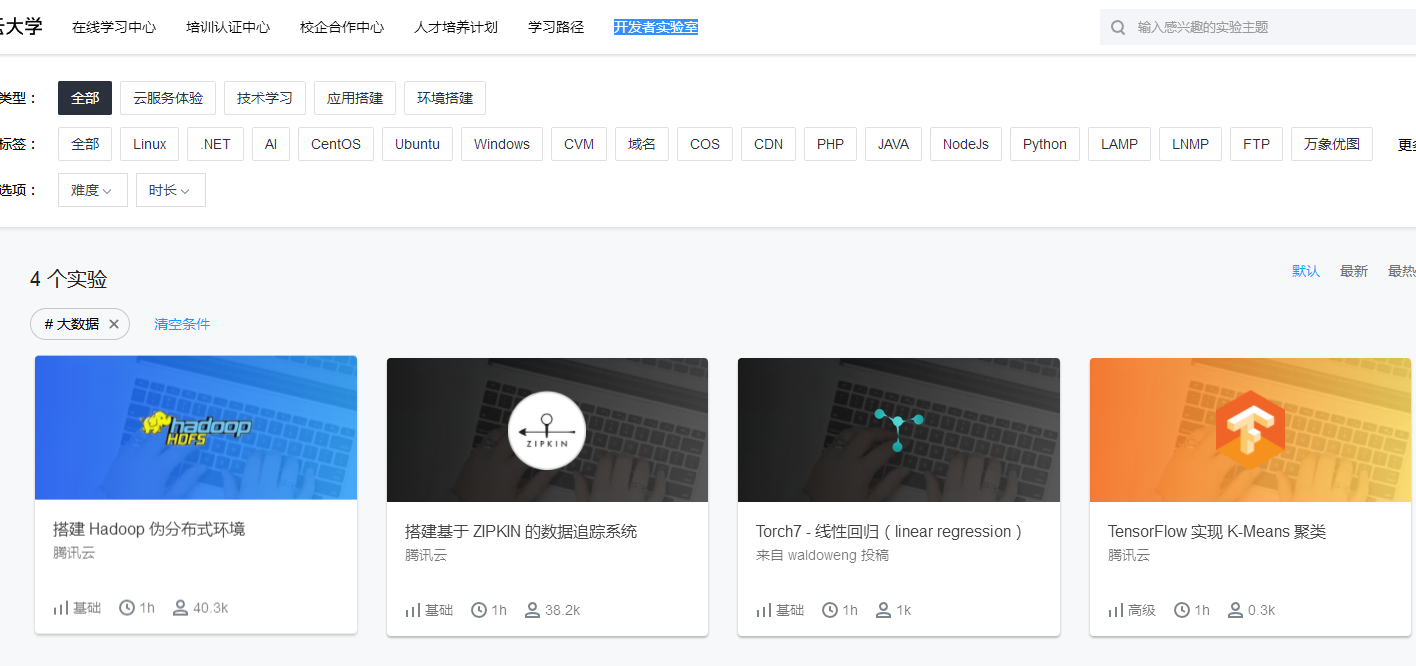Screen dimensions: 1416x666
Task: Select the 云服务体验 type filter
Action: click(168, 98)
